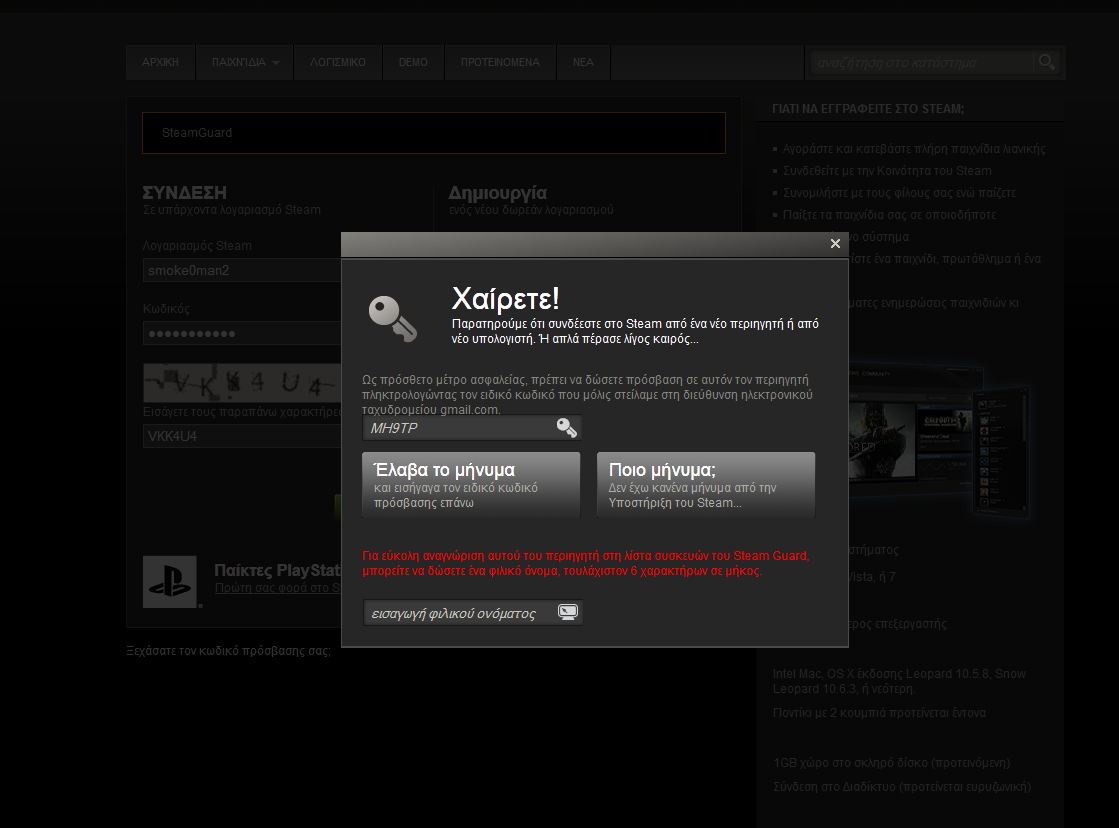Click the Πρώτη σας φορά PlayStation link
The image size is (1119, 828).
point(278,588)
